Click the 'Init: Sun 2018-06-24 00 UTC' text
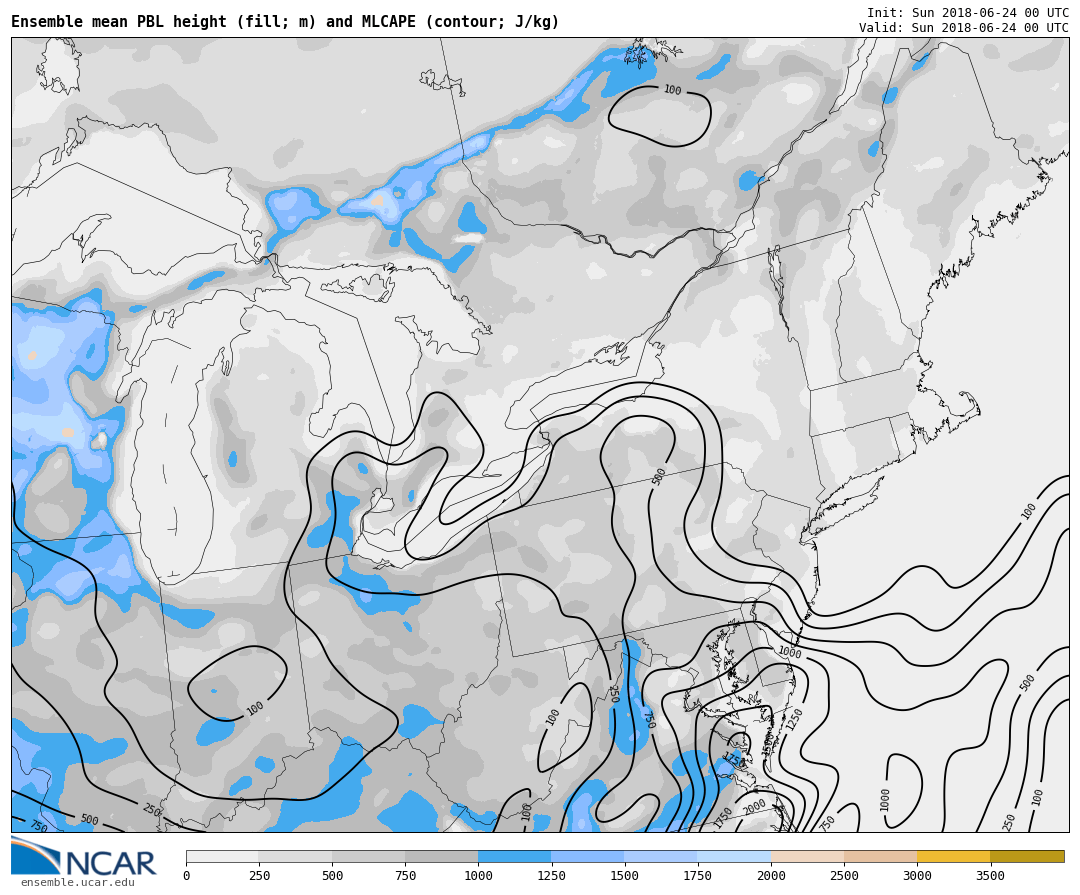 (x=968, y=13)
